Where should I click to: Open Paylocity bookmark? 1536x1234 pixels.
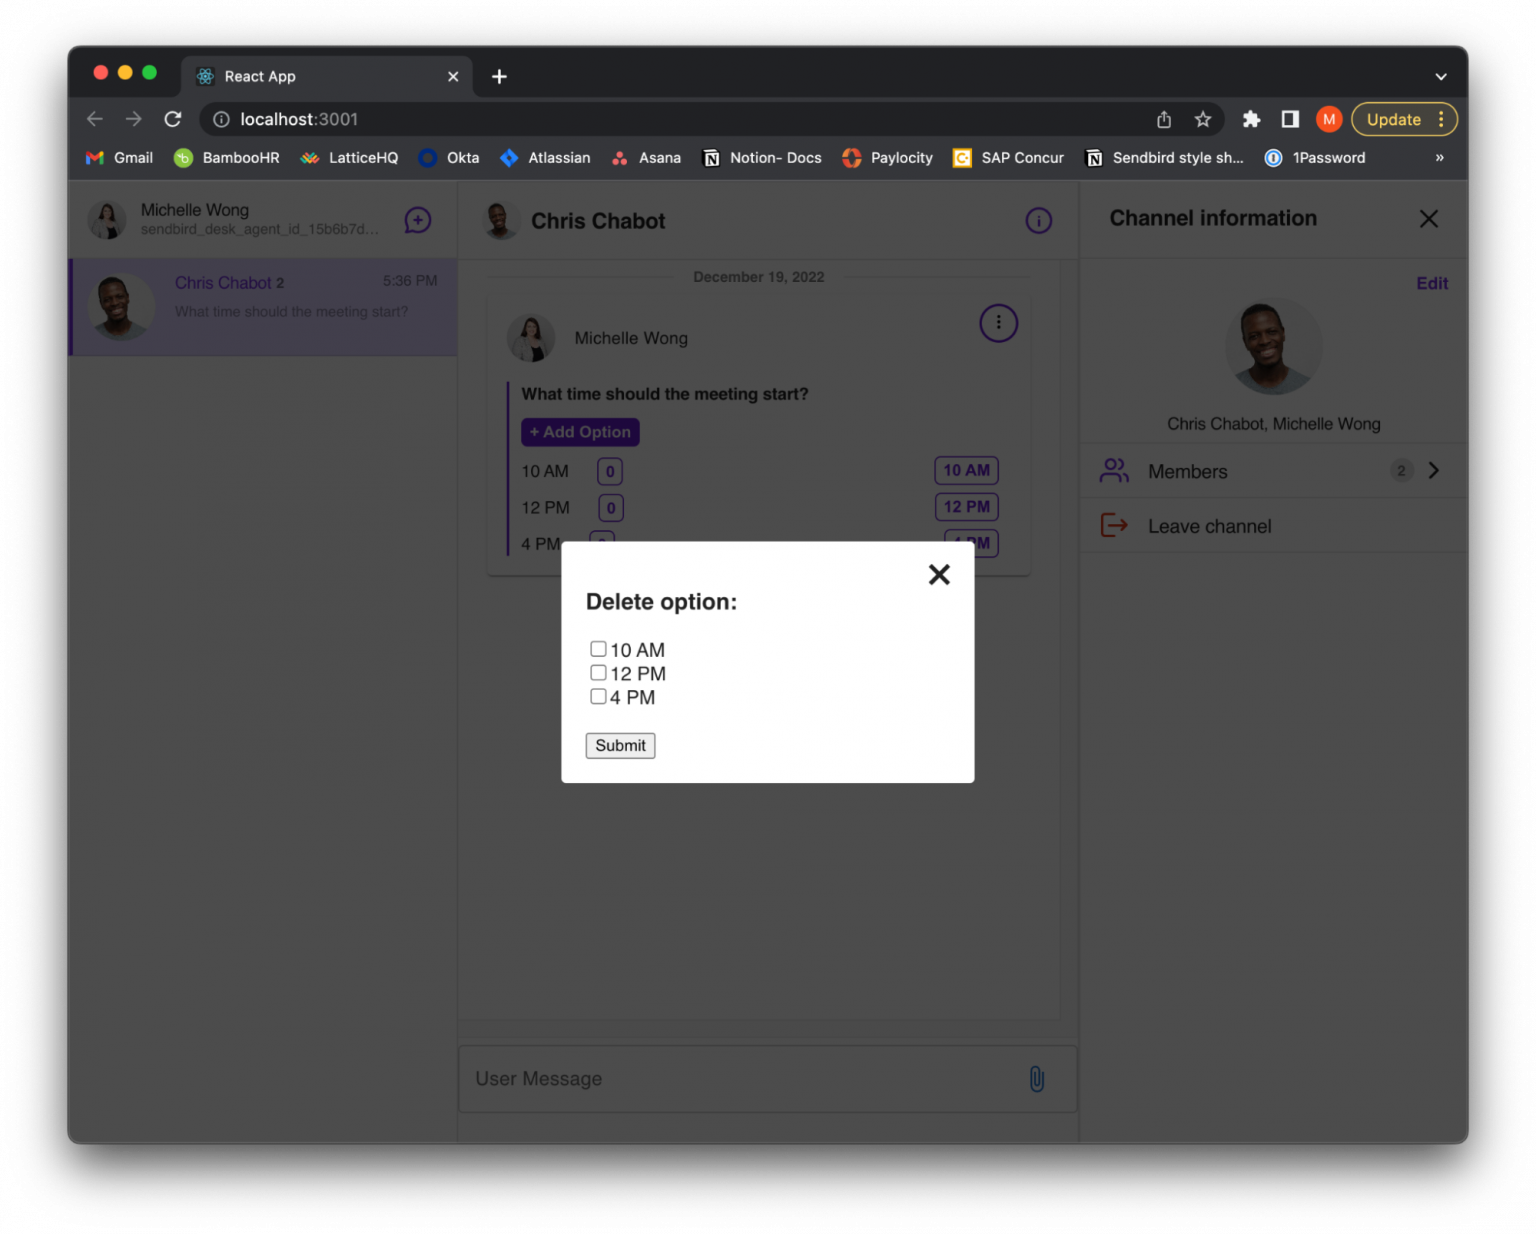[x=887, y=158]
